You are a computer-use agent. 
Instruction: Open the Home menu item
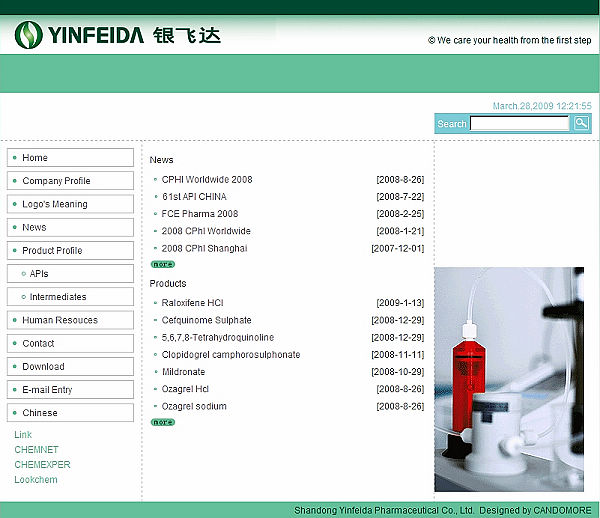click(70, 158)
